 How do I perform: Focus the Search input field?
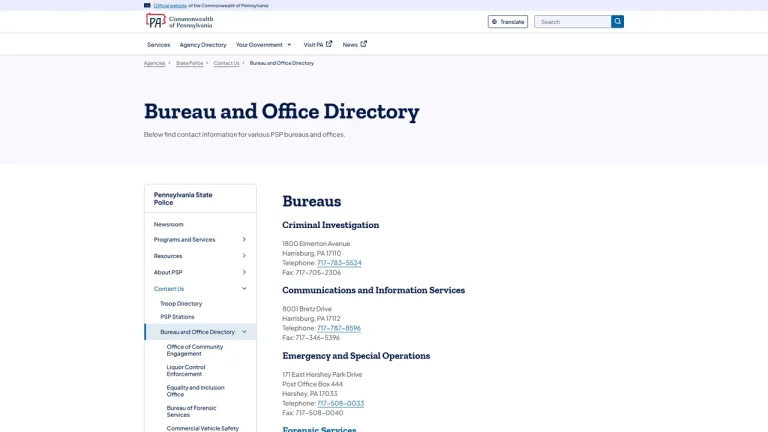point(573,22)
